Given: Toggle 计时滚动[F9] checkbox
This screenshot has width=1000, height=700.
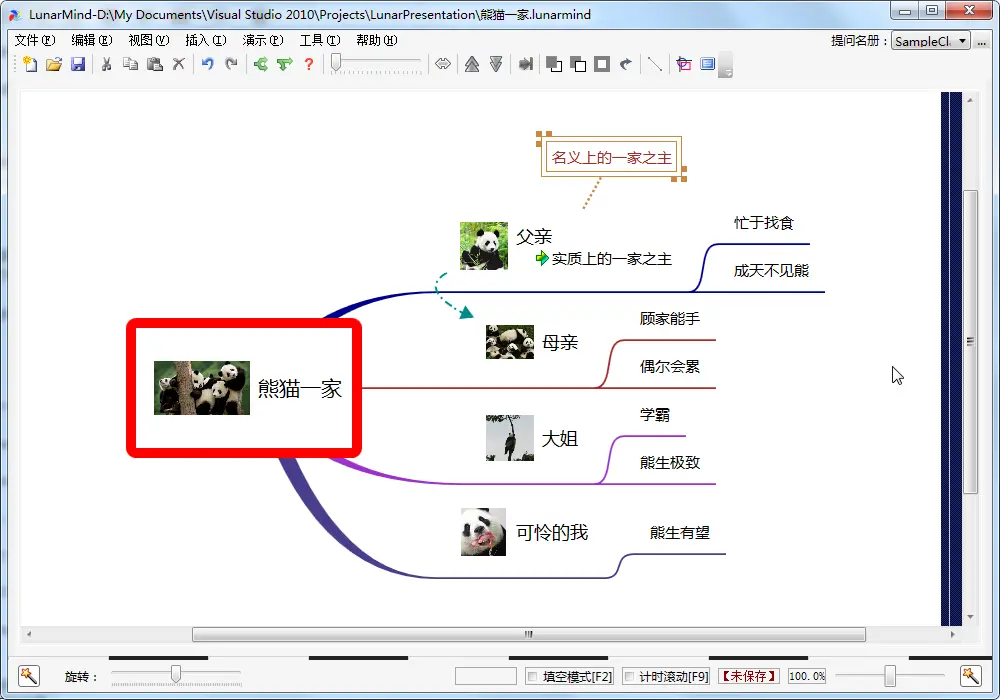Looking at the screenshot, I should [x=629, y=676].
